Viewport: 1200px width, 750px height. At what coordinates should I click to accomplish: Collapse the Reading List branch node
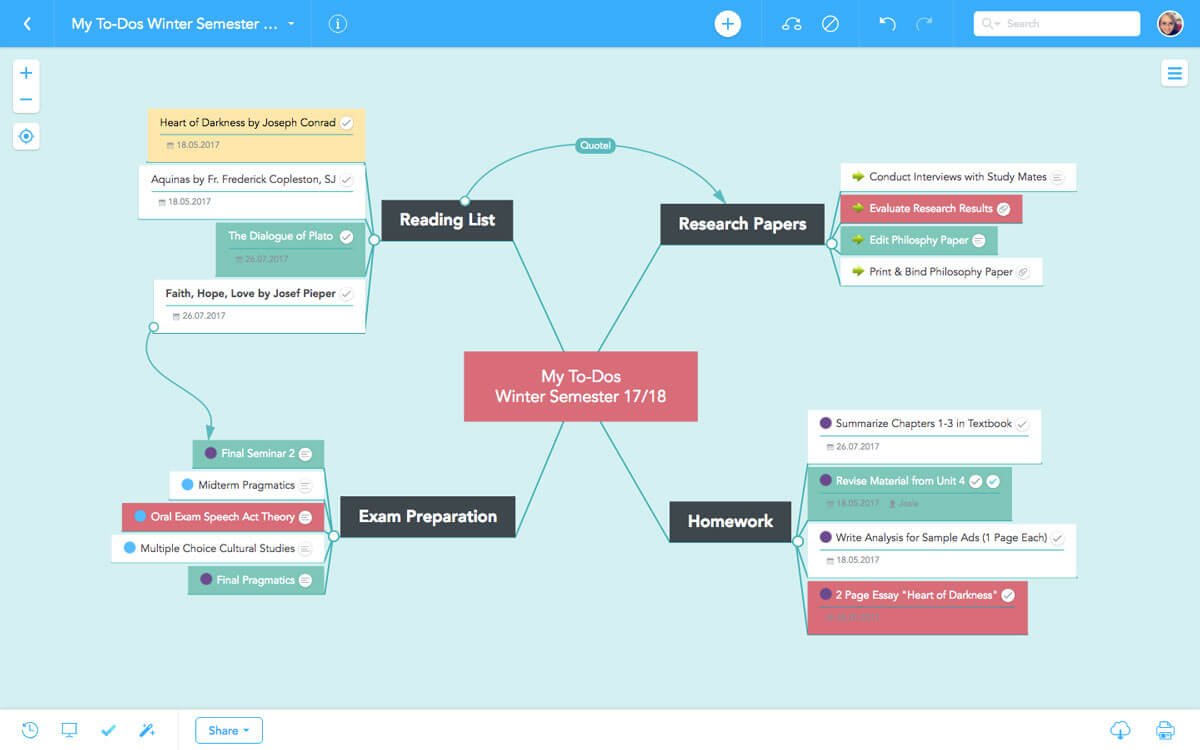click(x=374, y=240)
